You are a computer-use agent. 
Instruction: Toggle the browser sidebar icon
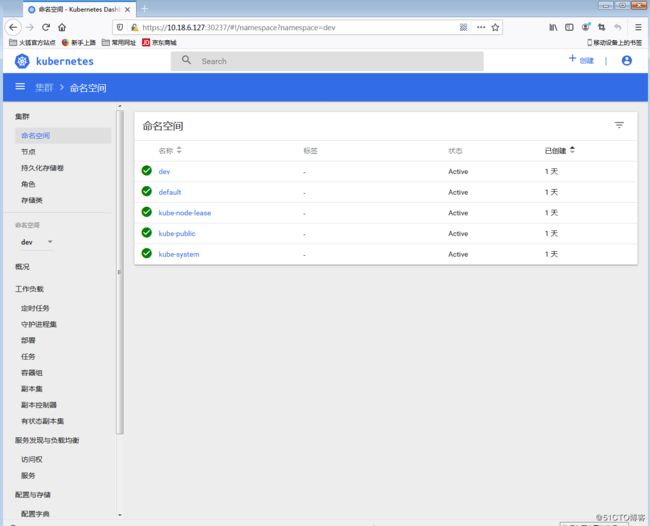569,27
